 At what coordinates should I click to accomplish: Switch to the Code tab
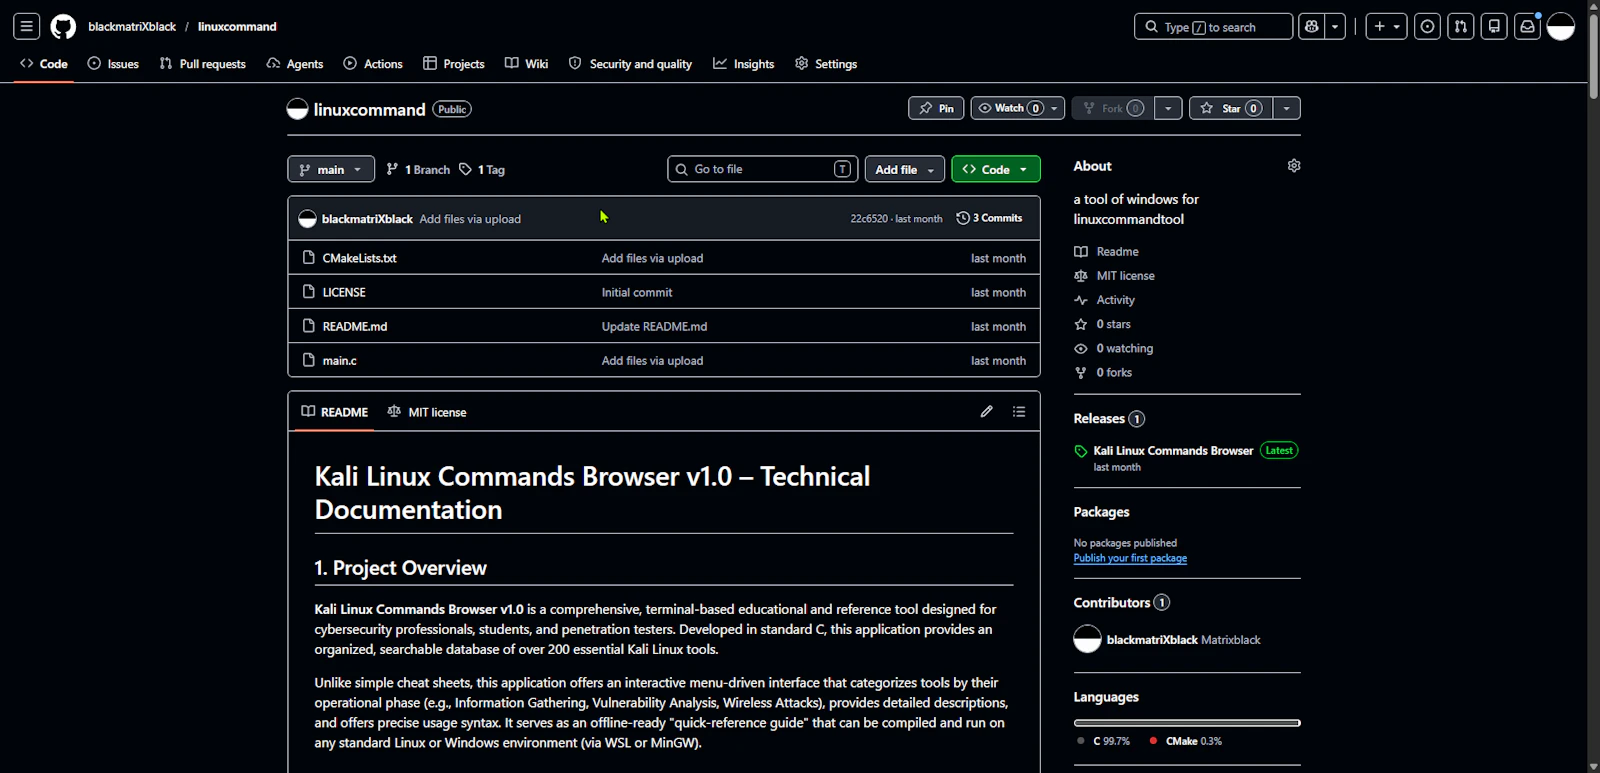click(44, 64)
